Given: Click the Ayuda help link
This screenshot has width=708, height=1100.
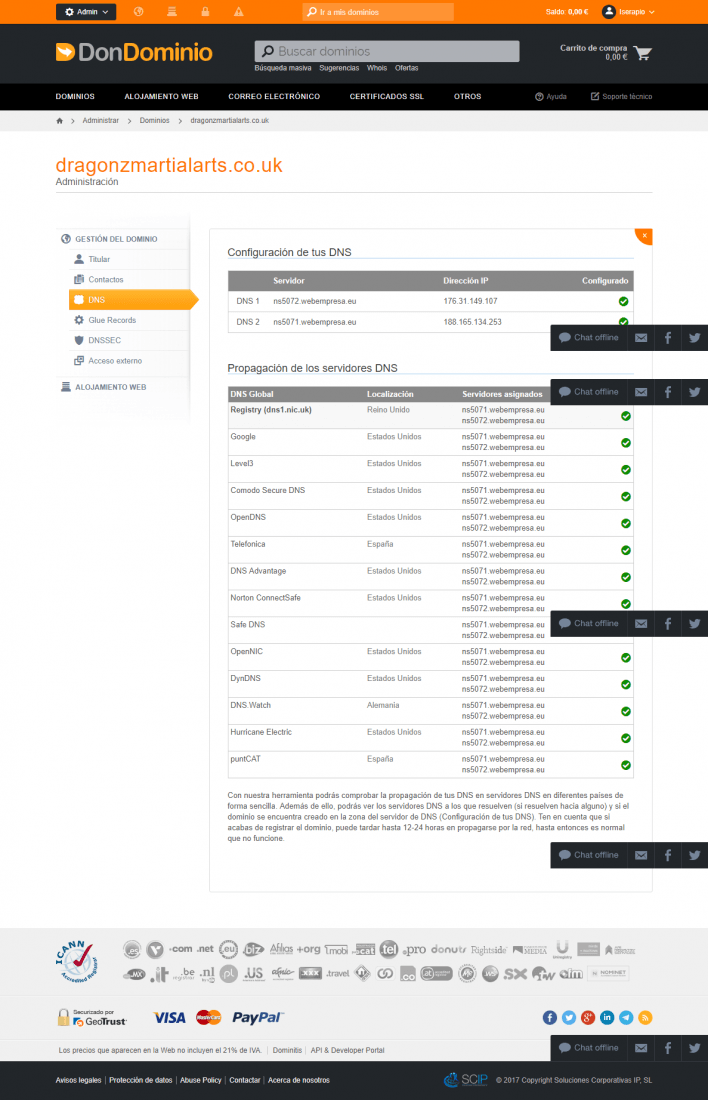Looking at the screenshot, I should (x=551, y=97).
